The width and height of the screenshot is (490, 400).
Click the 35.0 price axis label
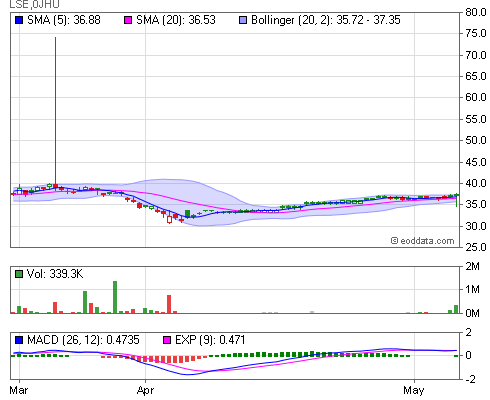click(x=476, y=204)
